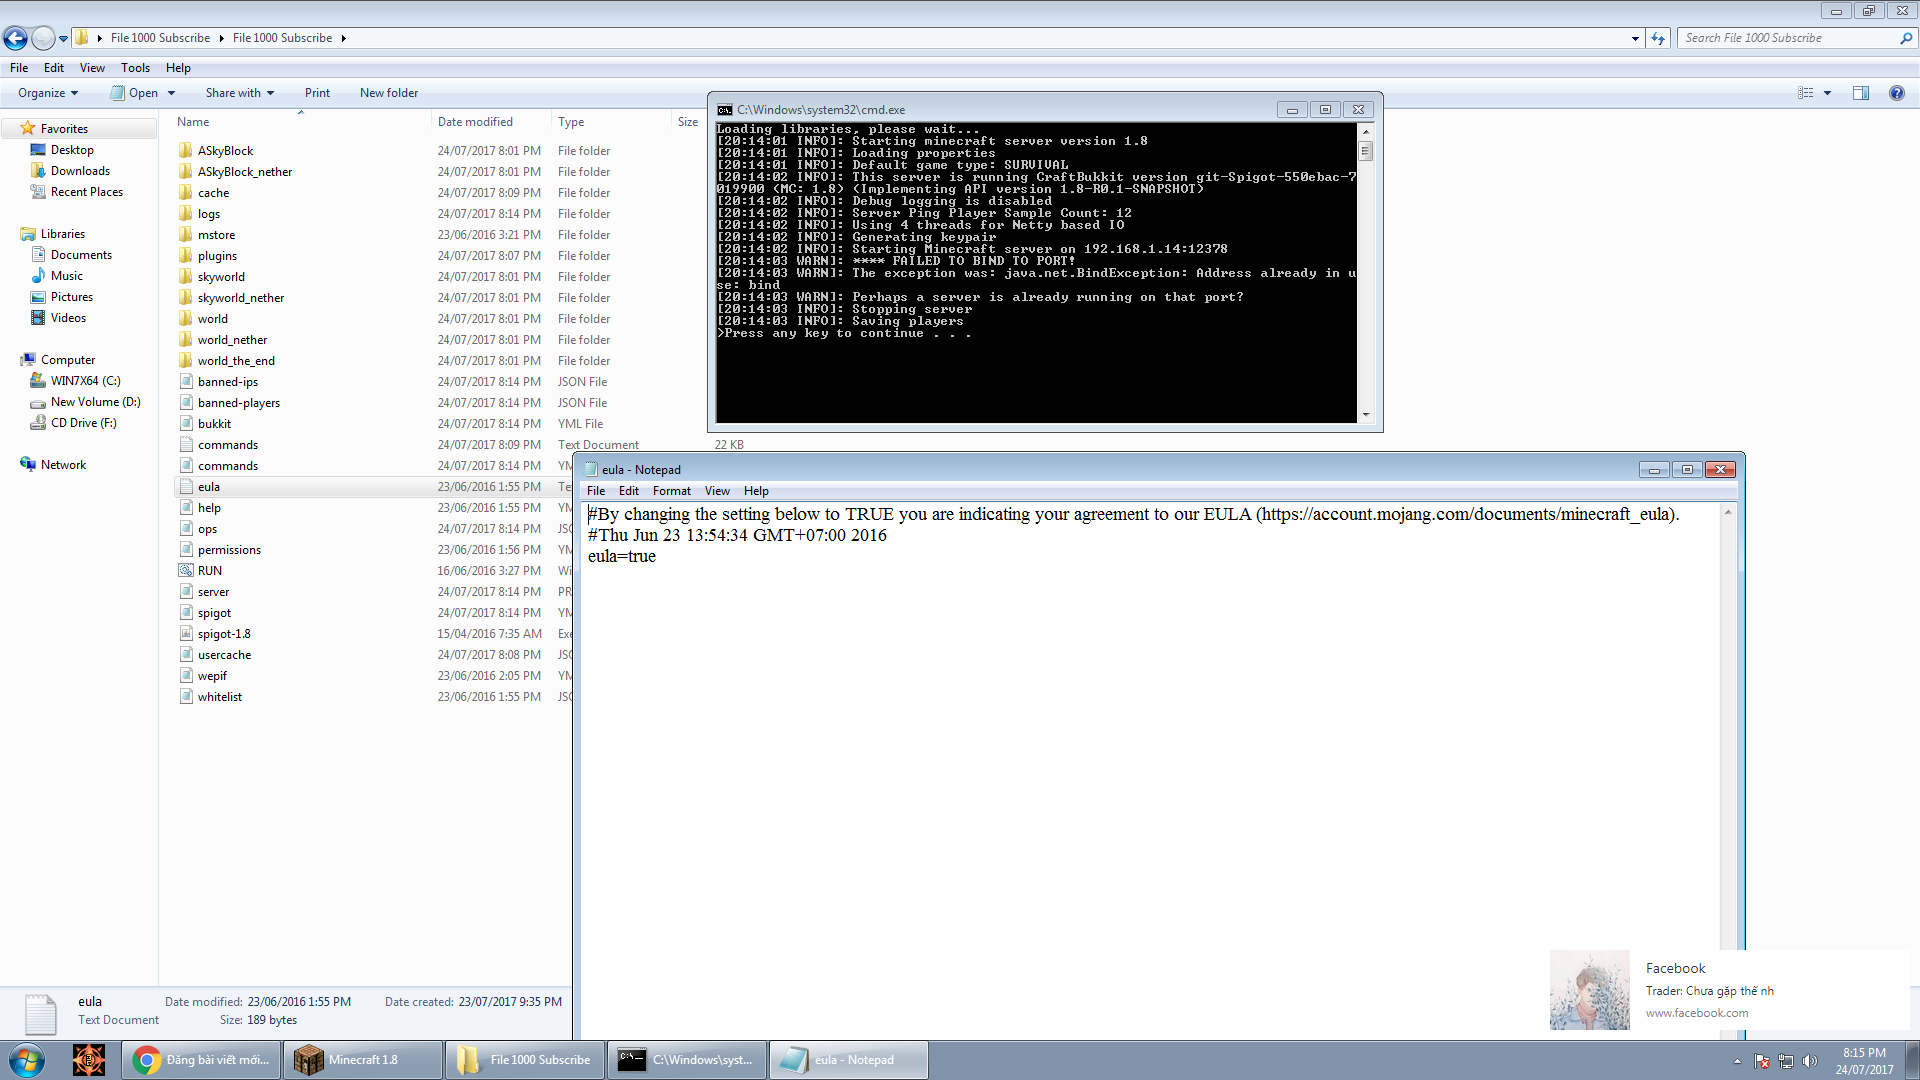The width and height of the screenshot is (1920, 1080).
Task: Open Notepad's Format menu
Action: pyautogui.click(x=671, y=491)
